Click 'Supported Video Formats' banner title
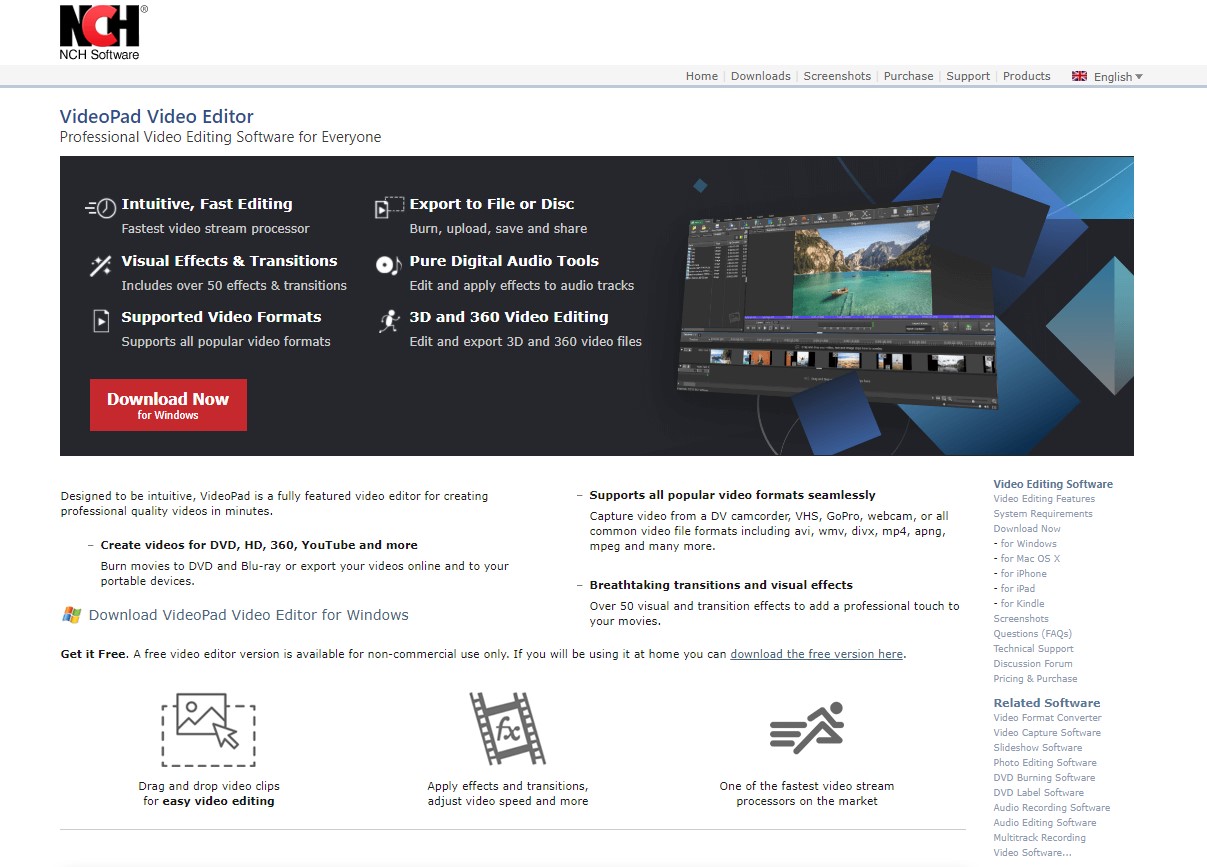 click(x=221, y=317)
